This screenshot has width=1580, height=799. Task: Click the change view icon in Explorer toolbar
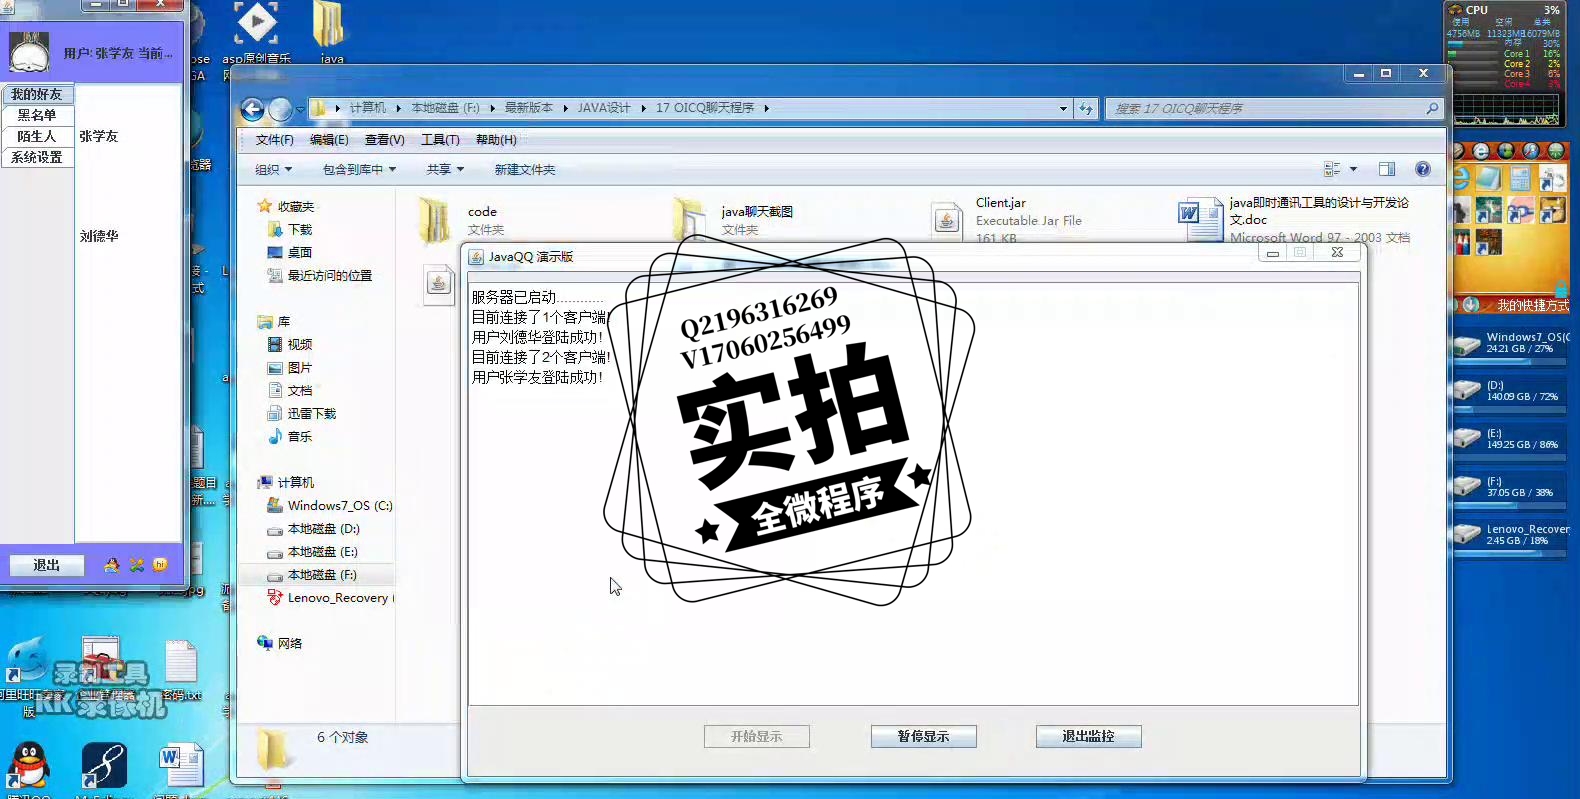click(1332, 169)
